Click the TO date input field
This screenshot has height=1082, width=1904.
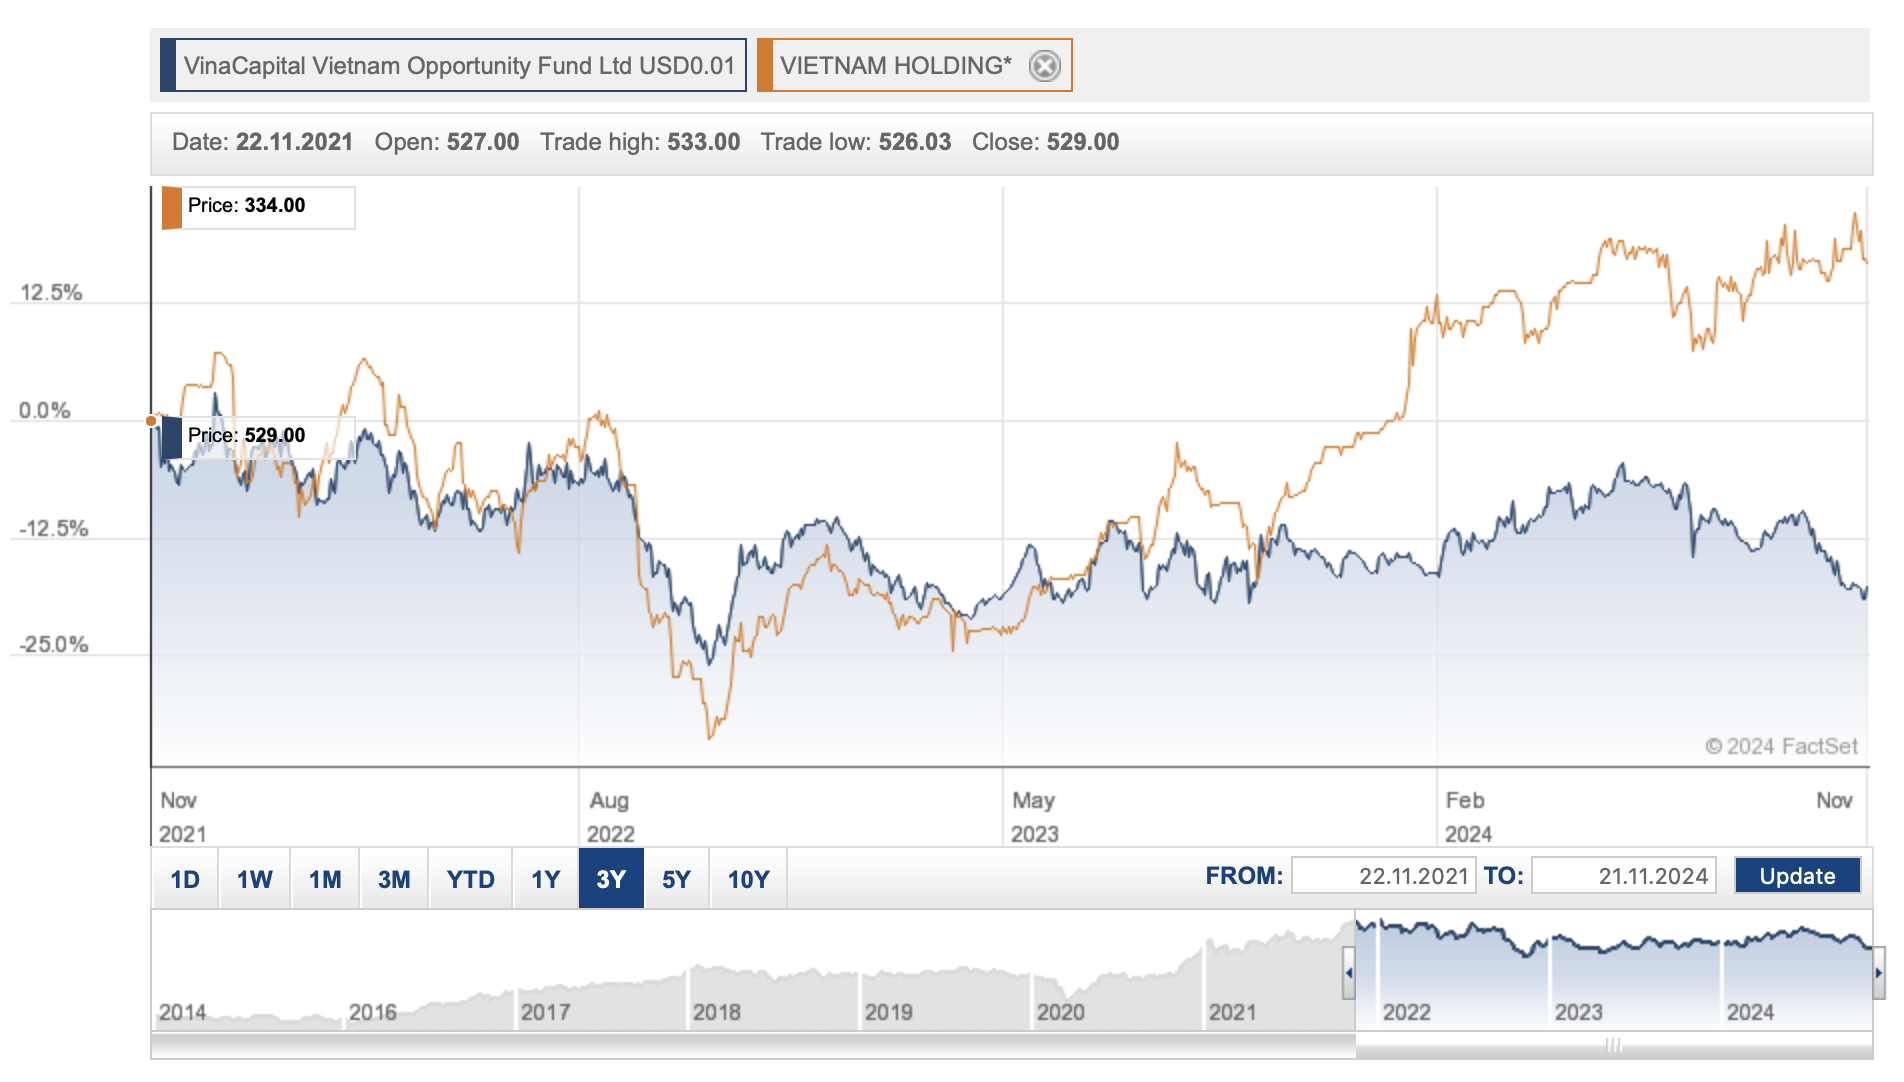[1624, 876]
